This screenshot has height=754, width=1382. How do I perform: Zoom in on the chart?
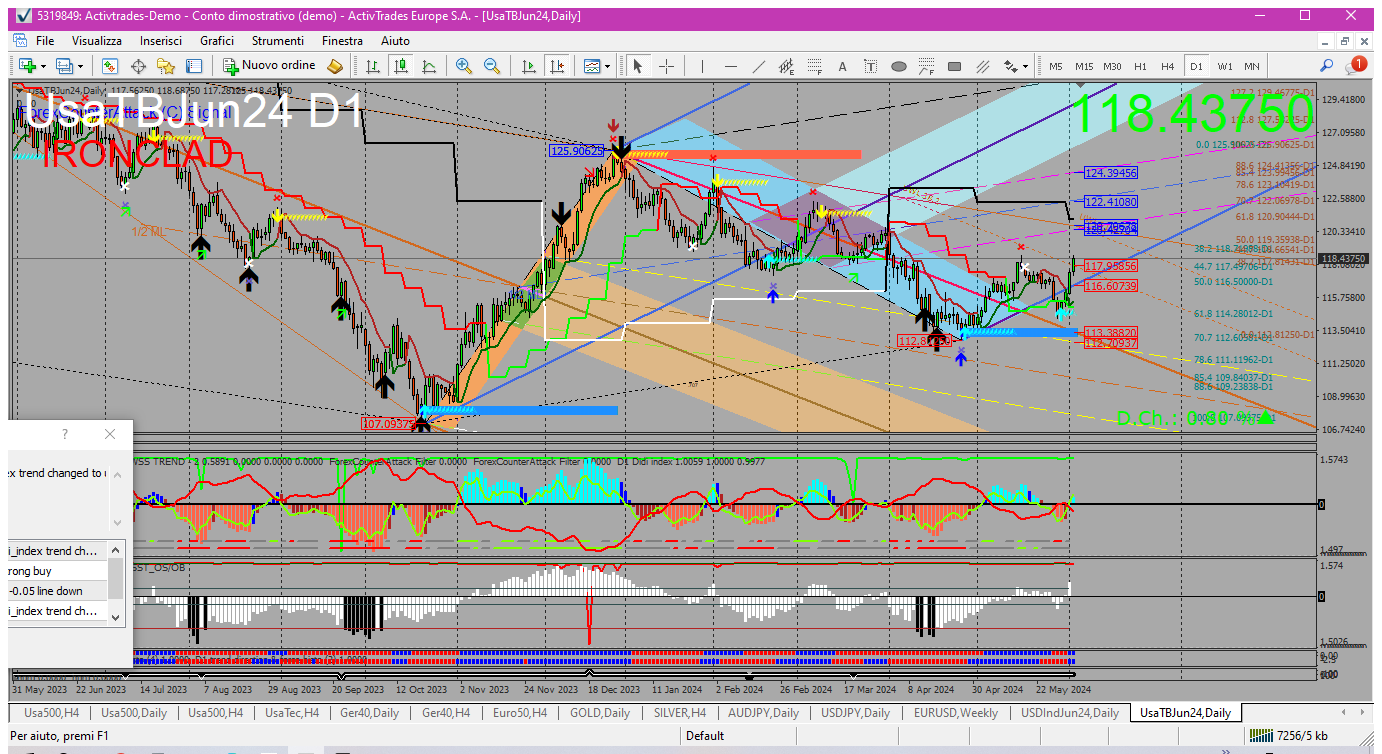point(463,66)
